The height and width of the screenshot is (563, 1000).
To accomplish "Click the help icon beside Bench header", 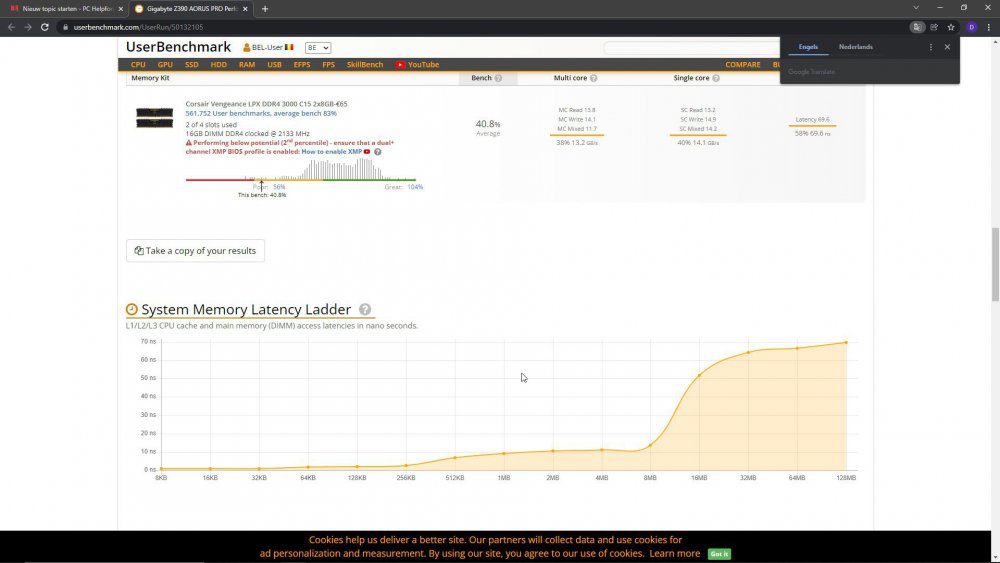I will (x=498, y=78).
